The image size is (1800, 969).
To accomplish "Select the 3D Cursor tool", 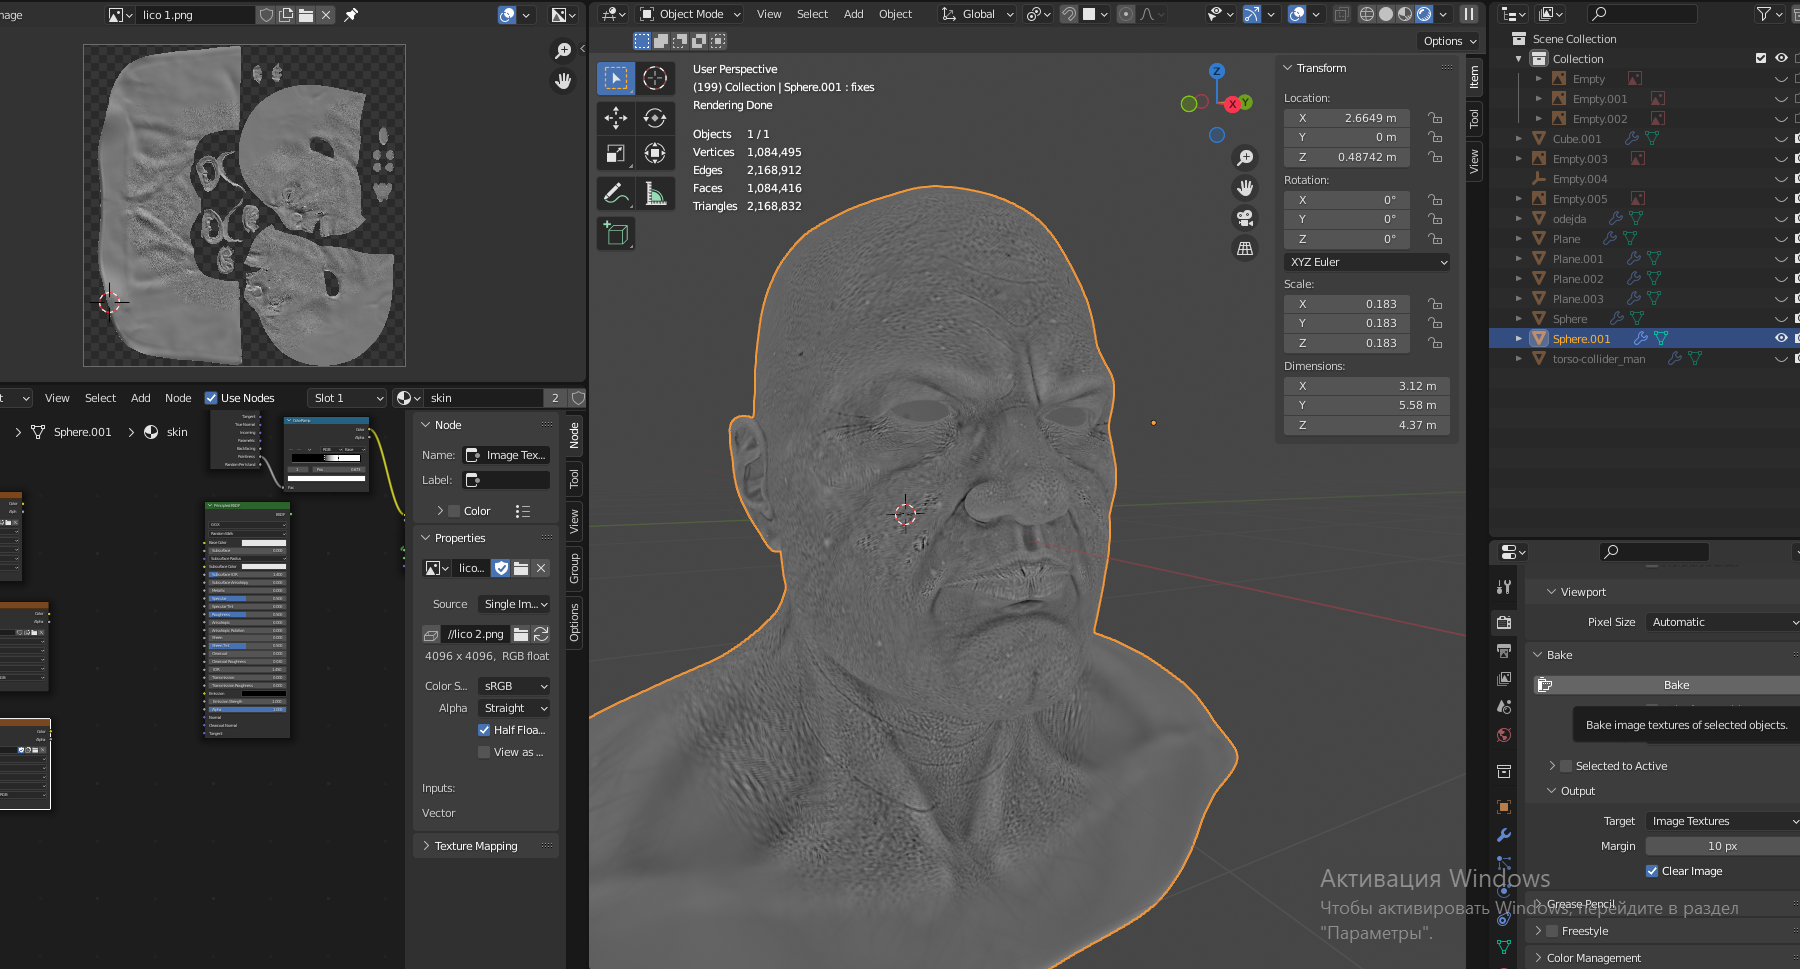I will click(655, 78).
